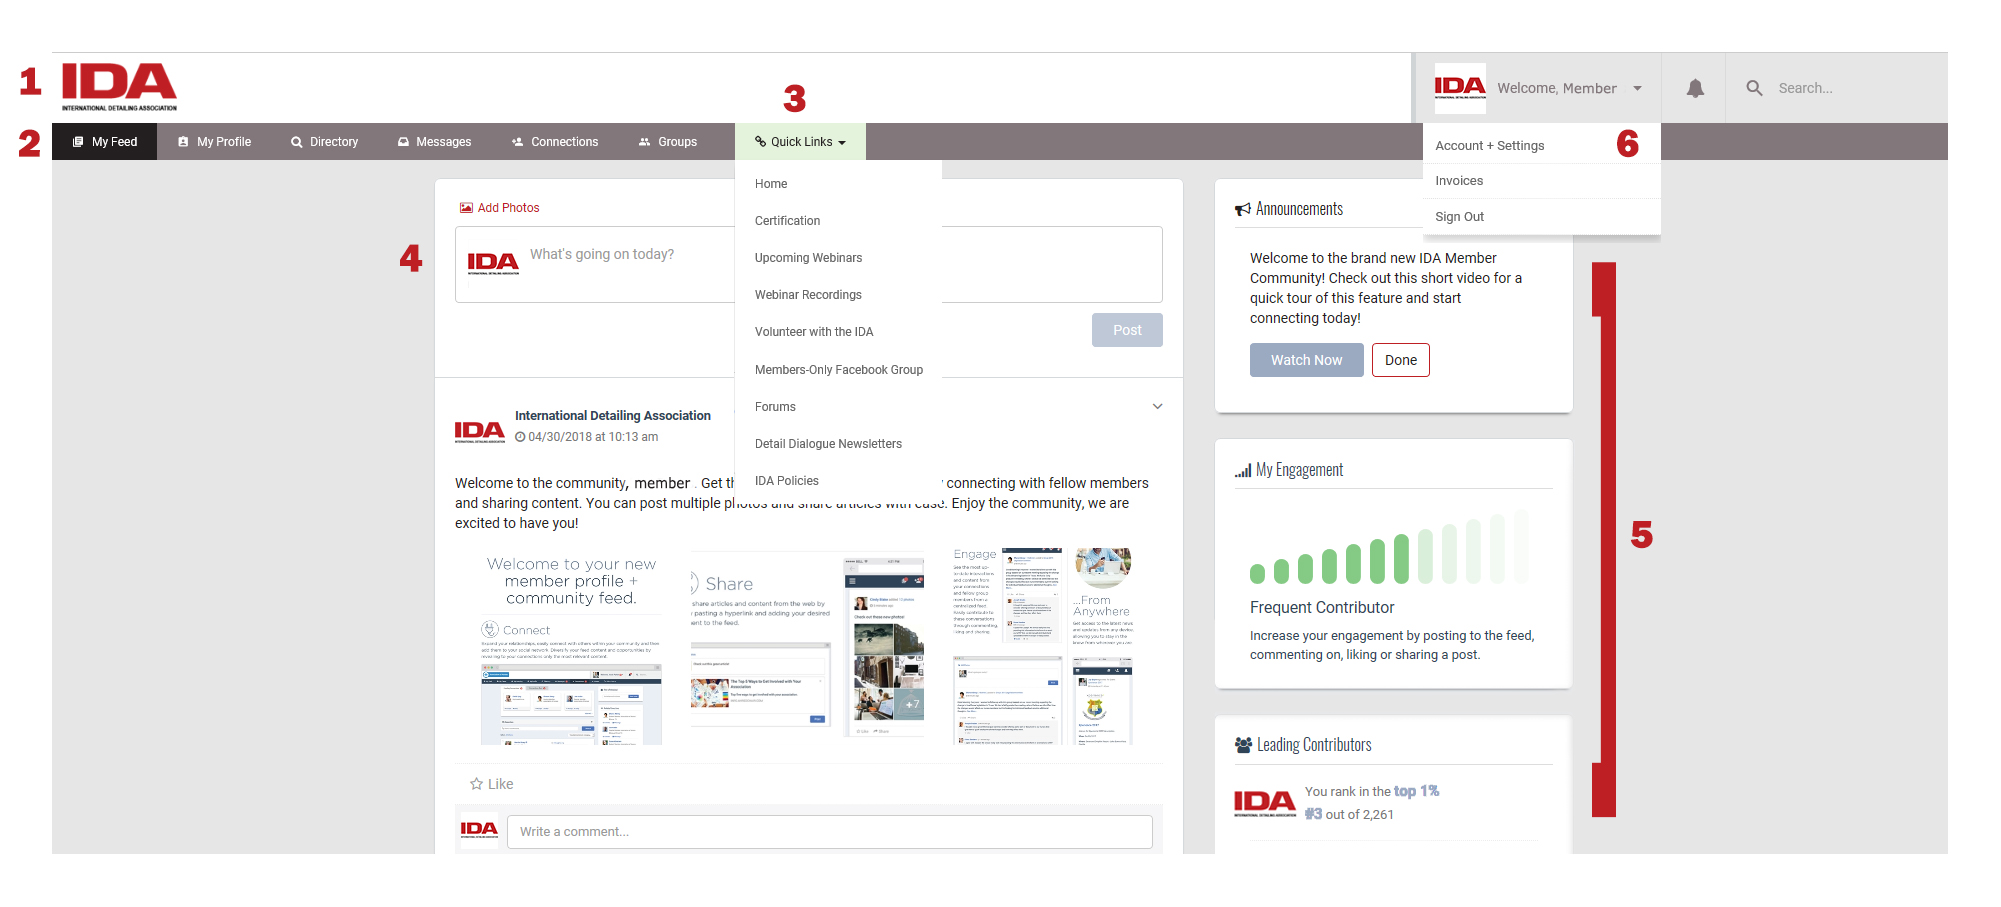
Task: Select Upcoming Webinars from Quick Links
Action: pyautogui.click(x=808, y=258)
